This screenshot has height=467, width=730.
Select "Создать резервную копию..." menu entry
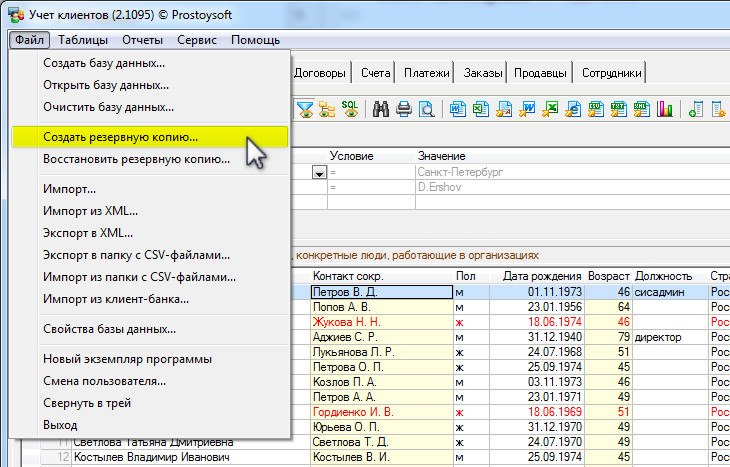click(120, 137)
